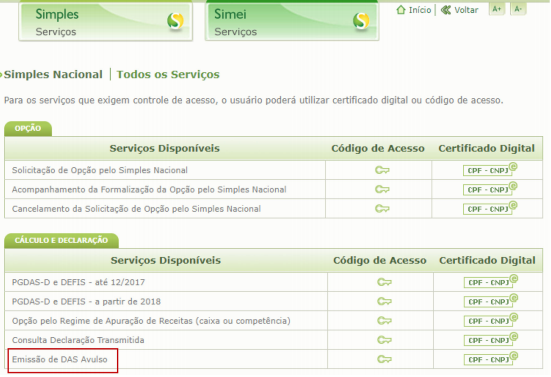Open the Simei Serviços banner
The width and height of the screenshot is (551, 377).
click(x=292, y=21)
